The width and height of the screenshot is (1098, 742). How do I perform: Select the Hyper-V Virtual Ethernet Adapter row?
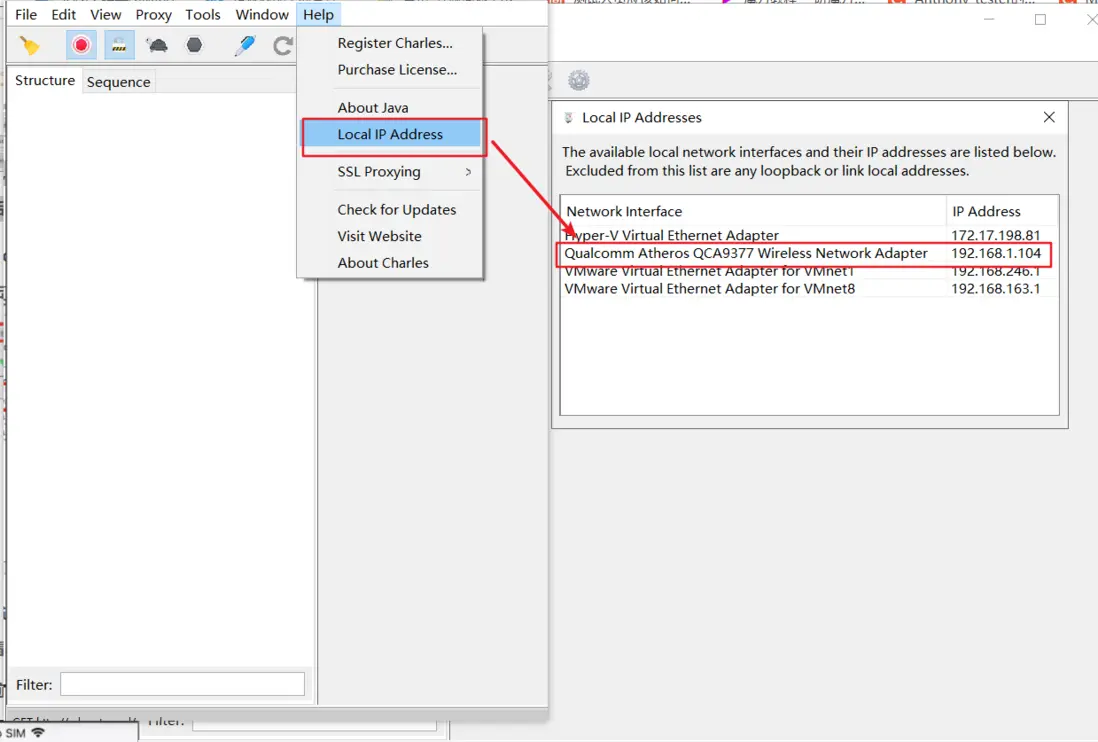[x=809, y=235]
